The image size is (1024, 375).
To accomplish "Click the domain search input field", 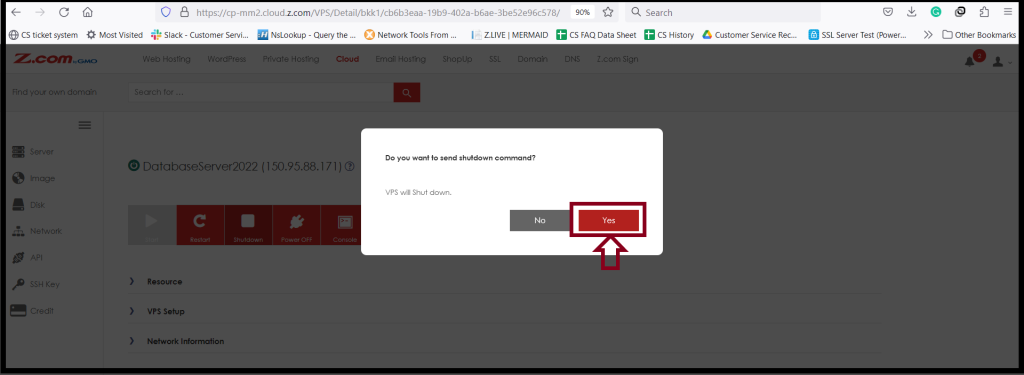I will point(261,93).
